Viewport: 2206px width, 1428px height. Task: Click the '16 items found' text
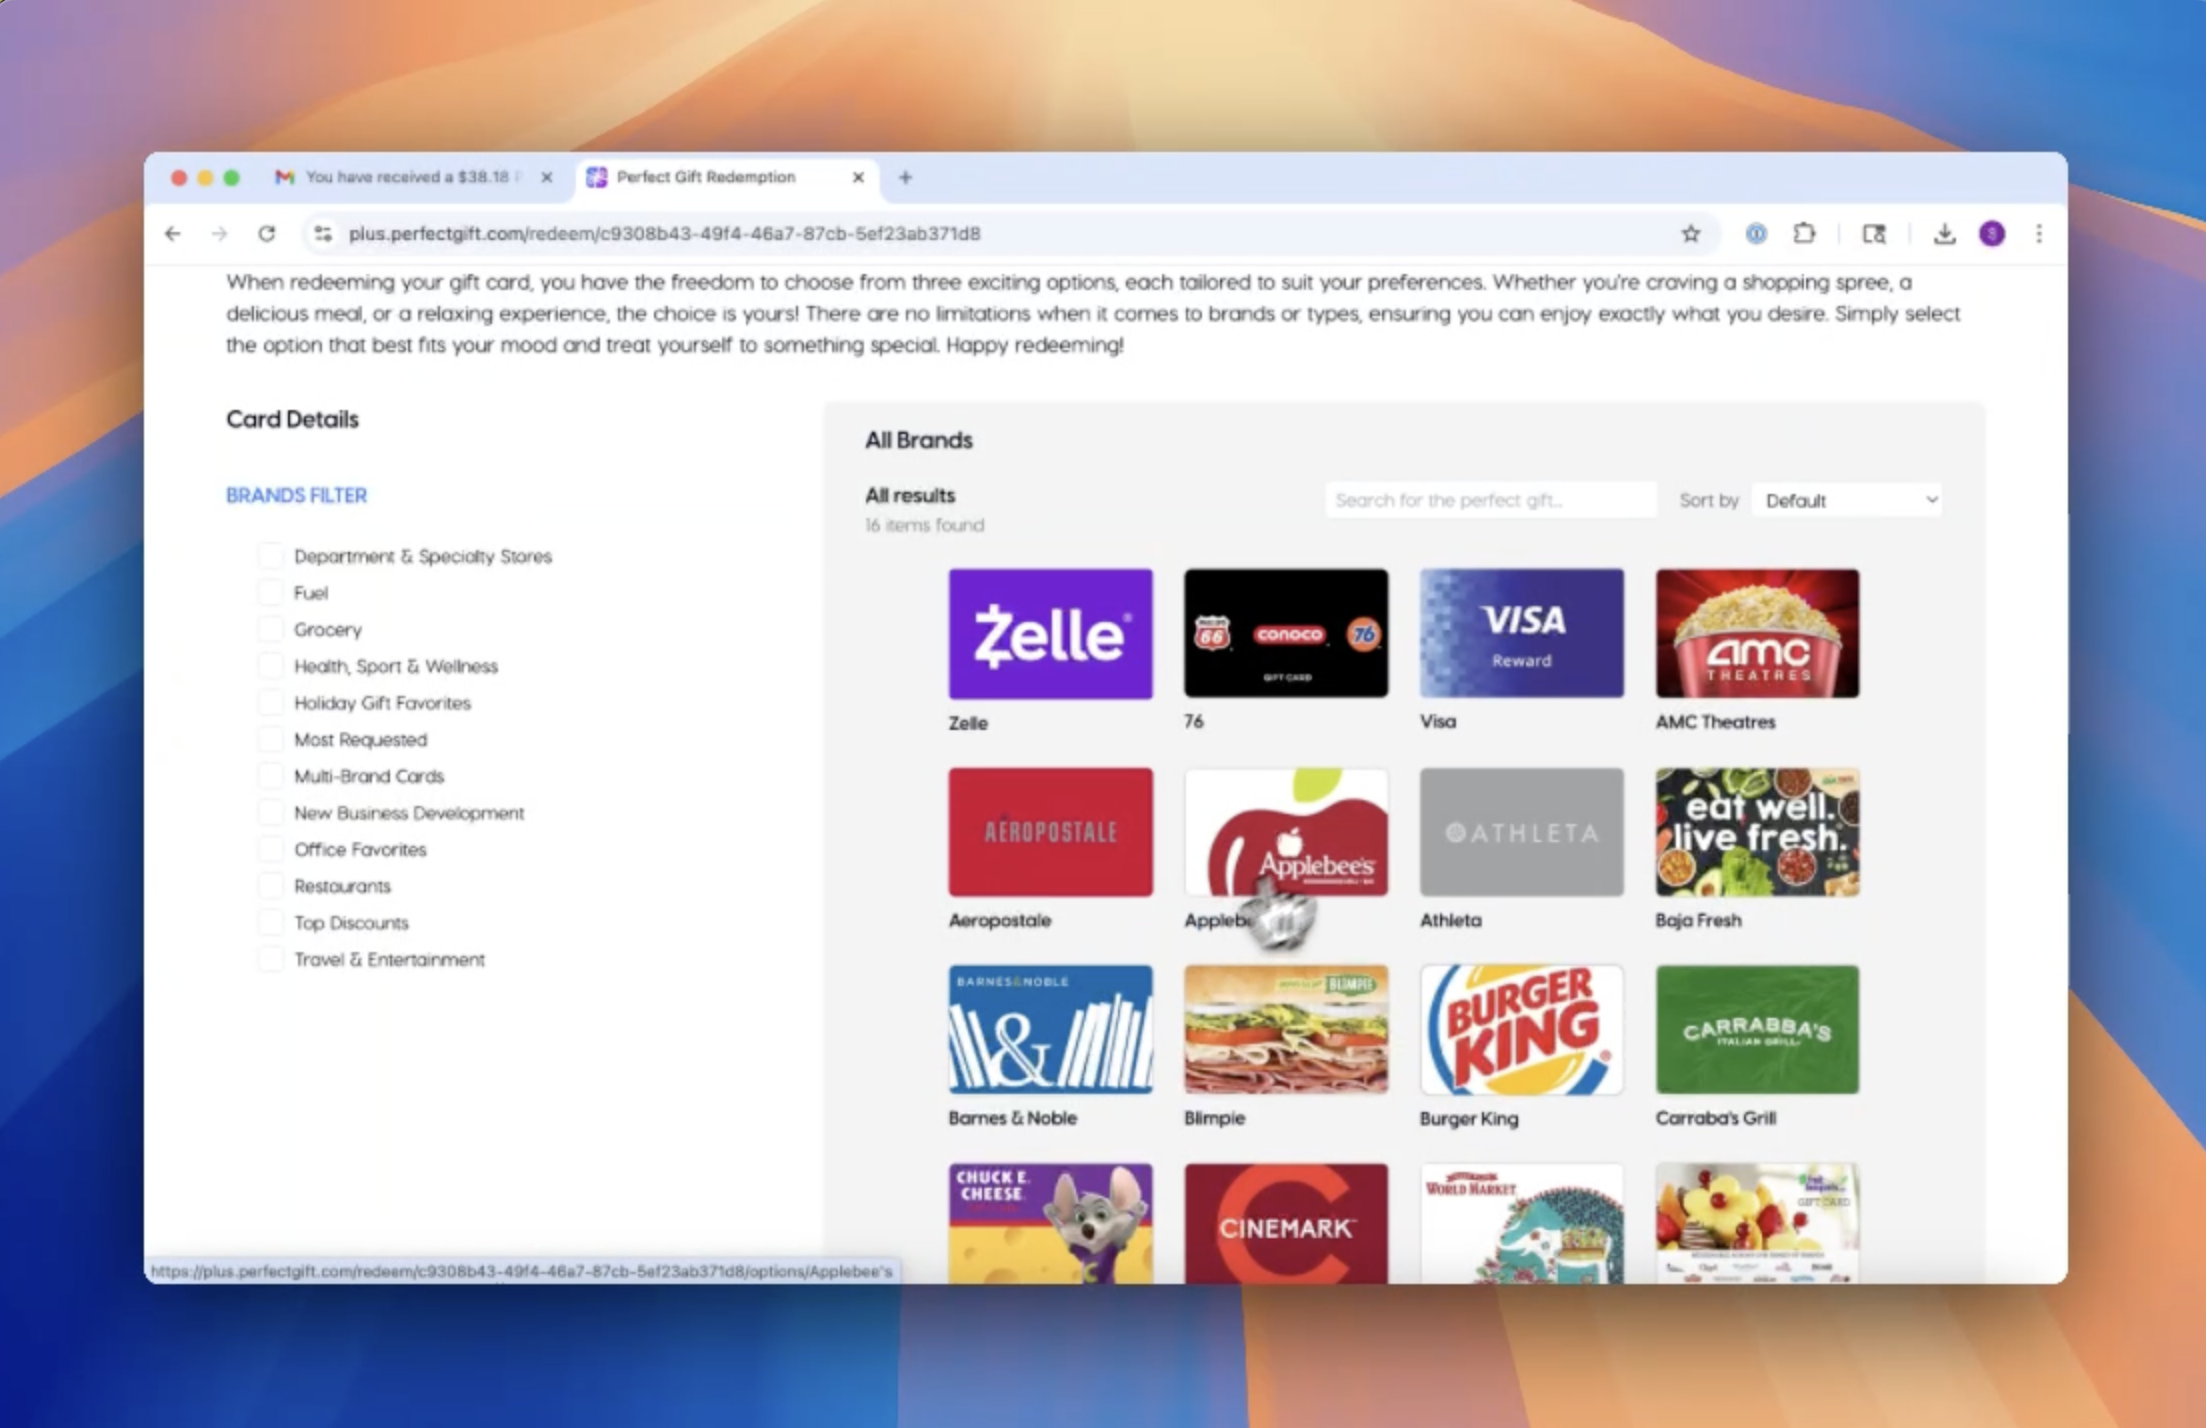tap(924, 525)
